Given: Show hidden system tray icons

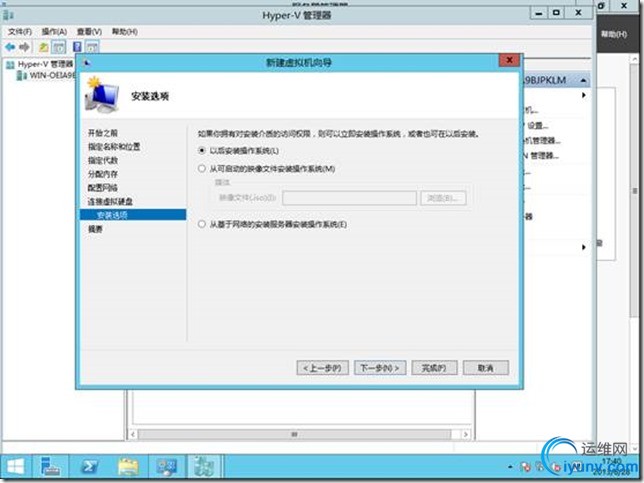Looking at the screenshot, I should tap(510, 467).
